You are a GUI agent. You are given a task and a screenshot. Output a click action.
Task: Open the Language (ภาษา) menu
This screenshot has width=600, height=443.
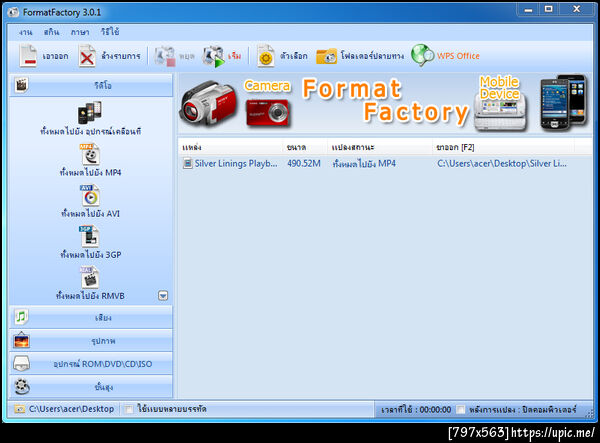click(x=80, y=32)
